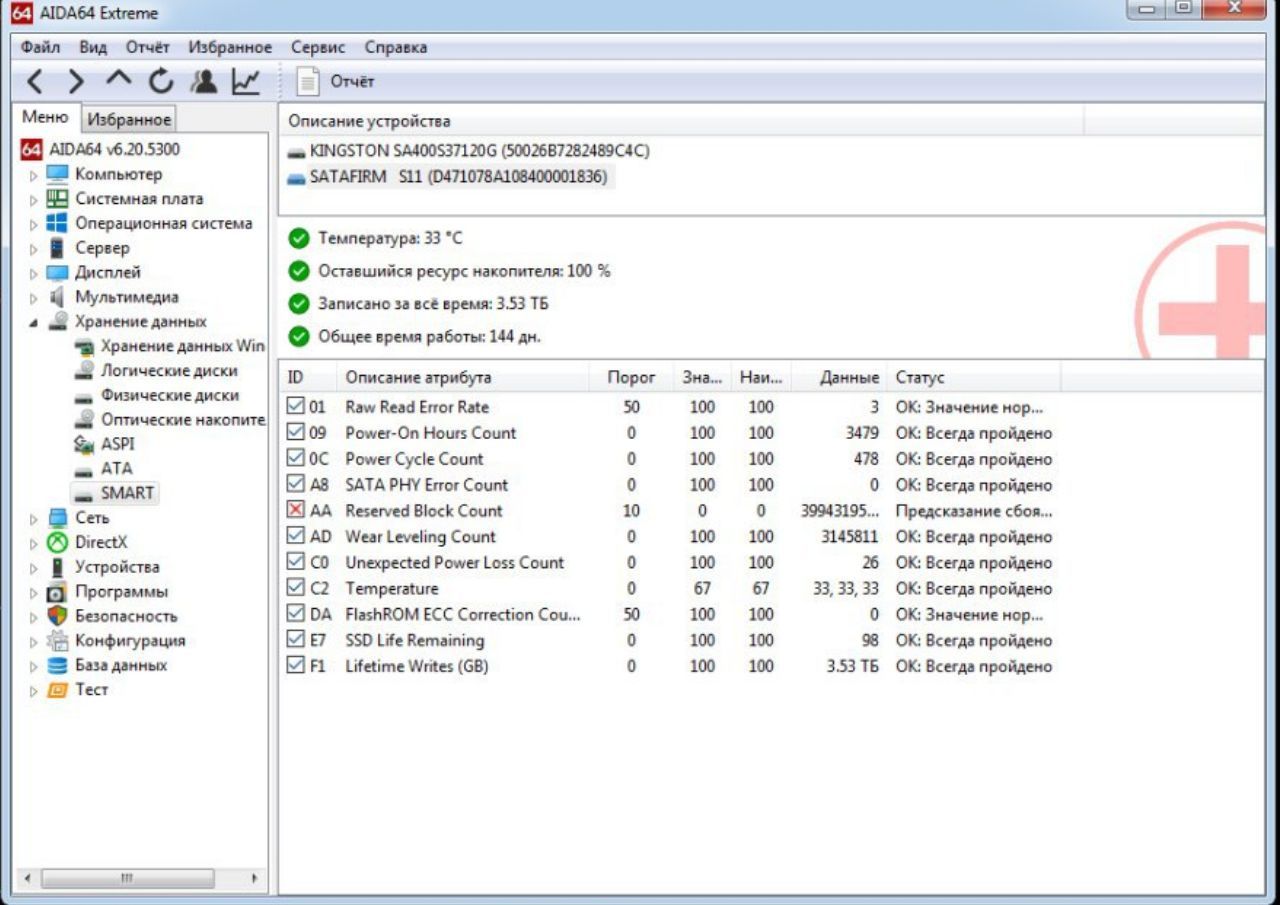Screen dimensions: 1280x905
Task: Open the Отчёт menu
Action: [148, 47]
